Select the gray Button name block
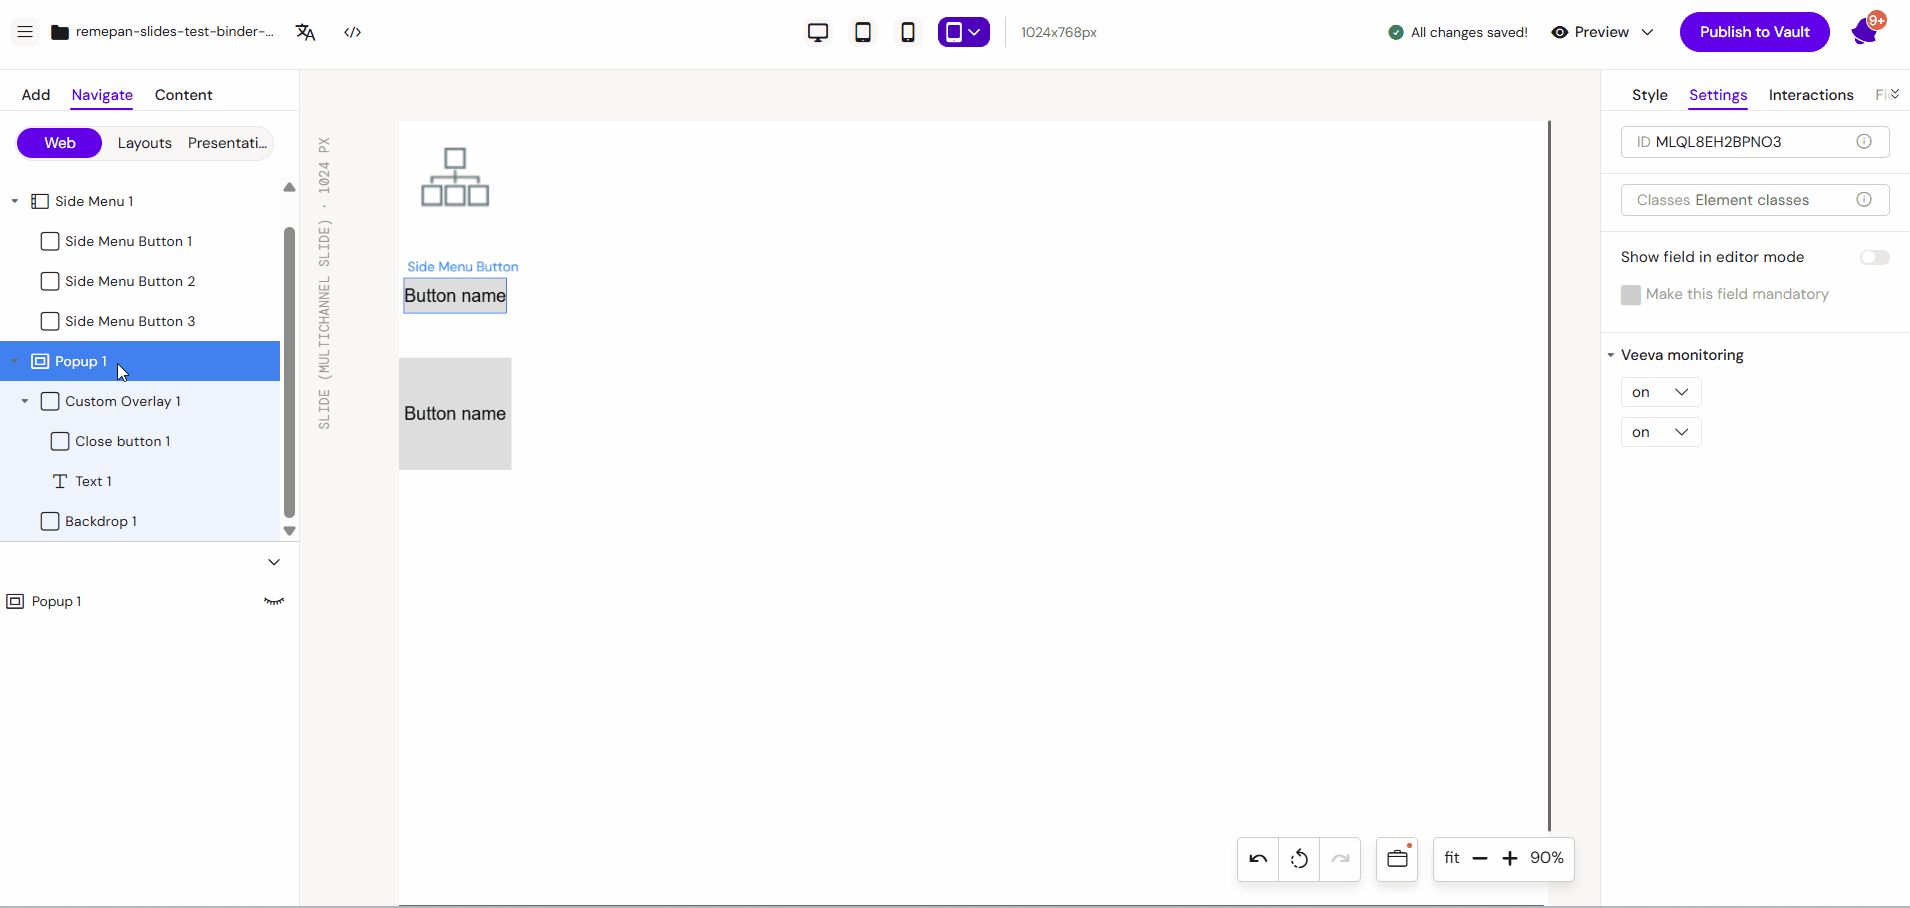Image resolution: width=1910 pixels, height=908 pixels. 455,414
